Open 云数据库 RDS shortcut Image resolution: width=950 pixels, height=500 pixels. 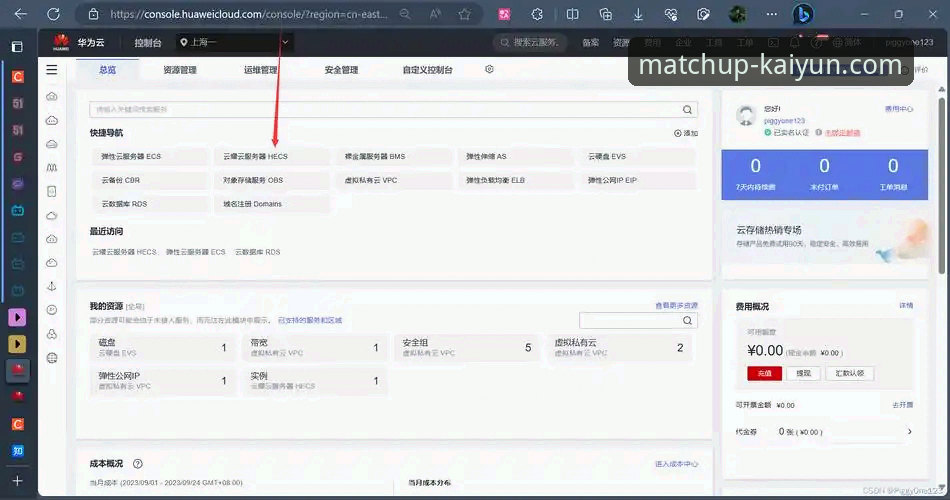(x=150, y=204)
